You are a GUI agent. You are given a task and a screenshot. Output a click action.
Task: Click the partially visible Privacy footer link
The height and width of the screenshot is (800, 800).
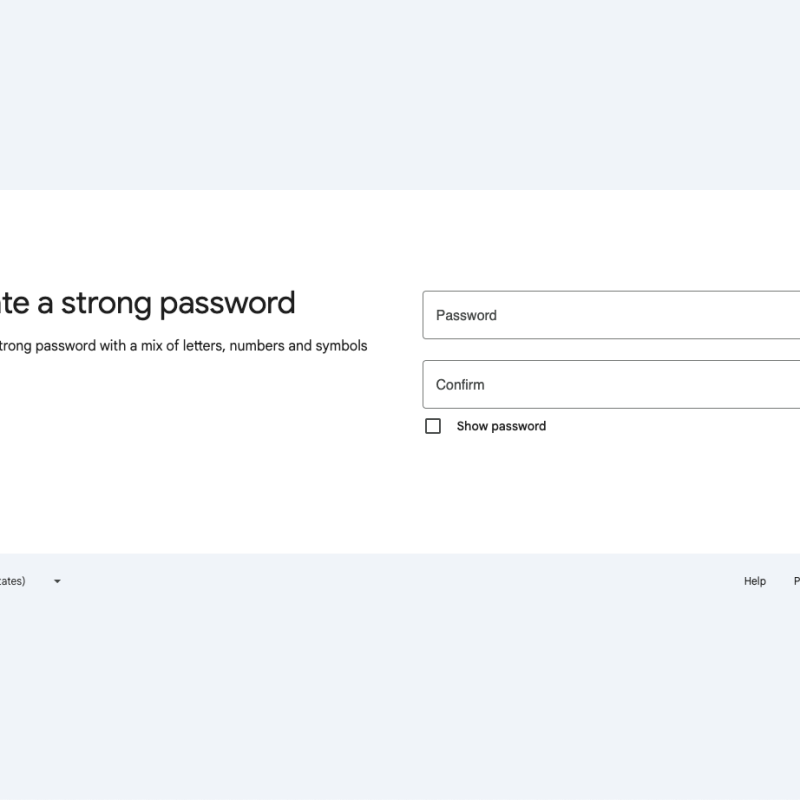pos(796,581)
